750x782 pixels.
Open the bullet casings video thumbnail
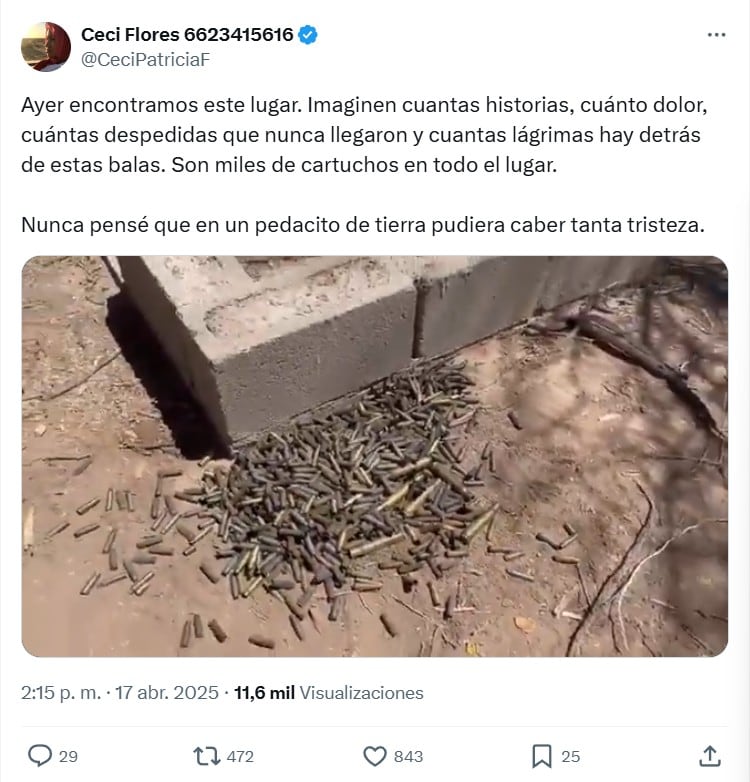point(375,456)
